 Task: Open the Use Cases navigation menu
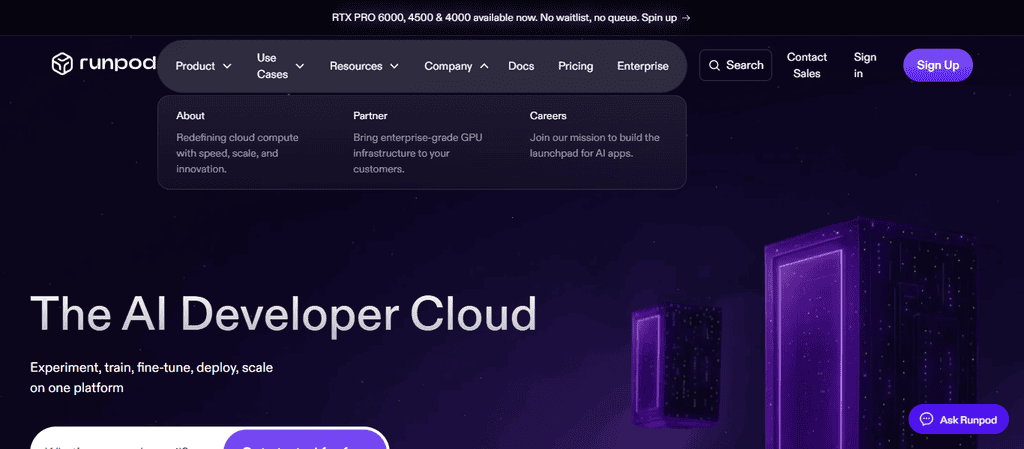coord(281,66)
